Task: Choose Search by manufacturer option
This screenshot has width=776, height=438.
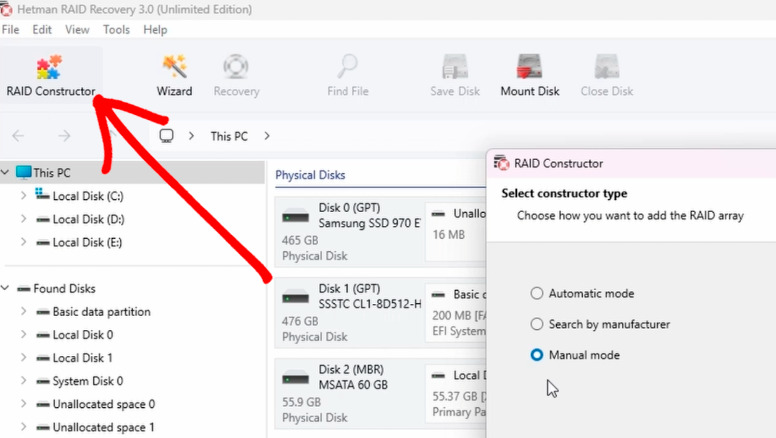Action: point(536,324)
